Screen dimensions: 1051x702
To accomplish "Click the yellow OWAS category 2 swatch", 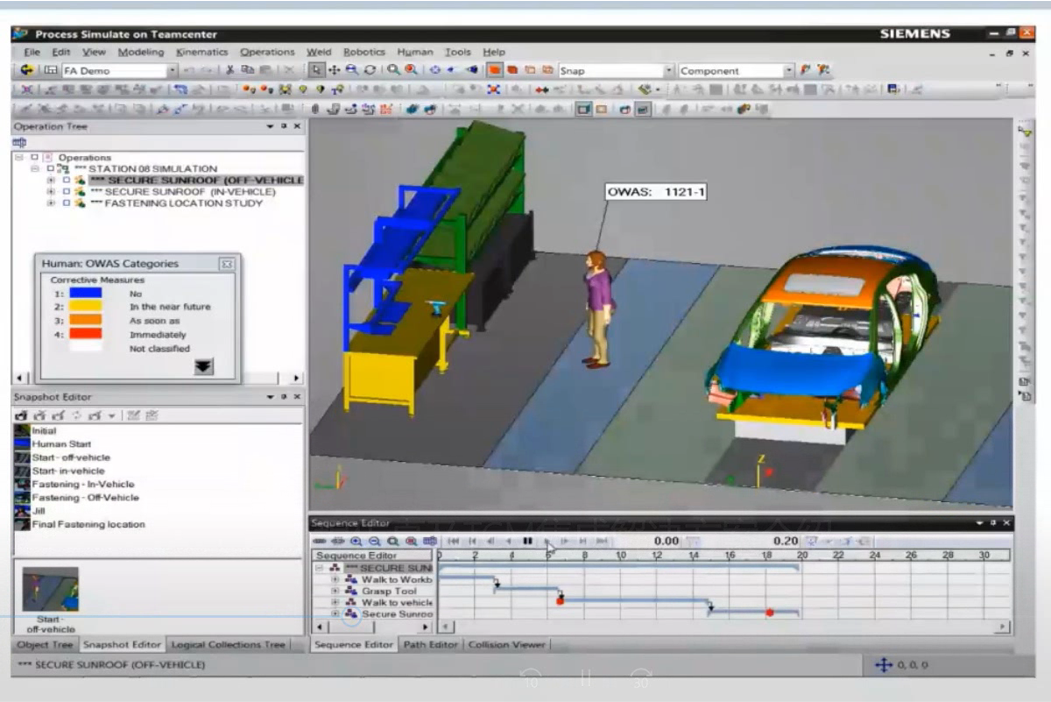I will tap(86, 306).
